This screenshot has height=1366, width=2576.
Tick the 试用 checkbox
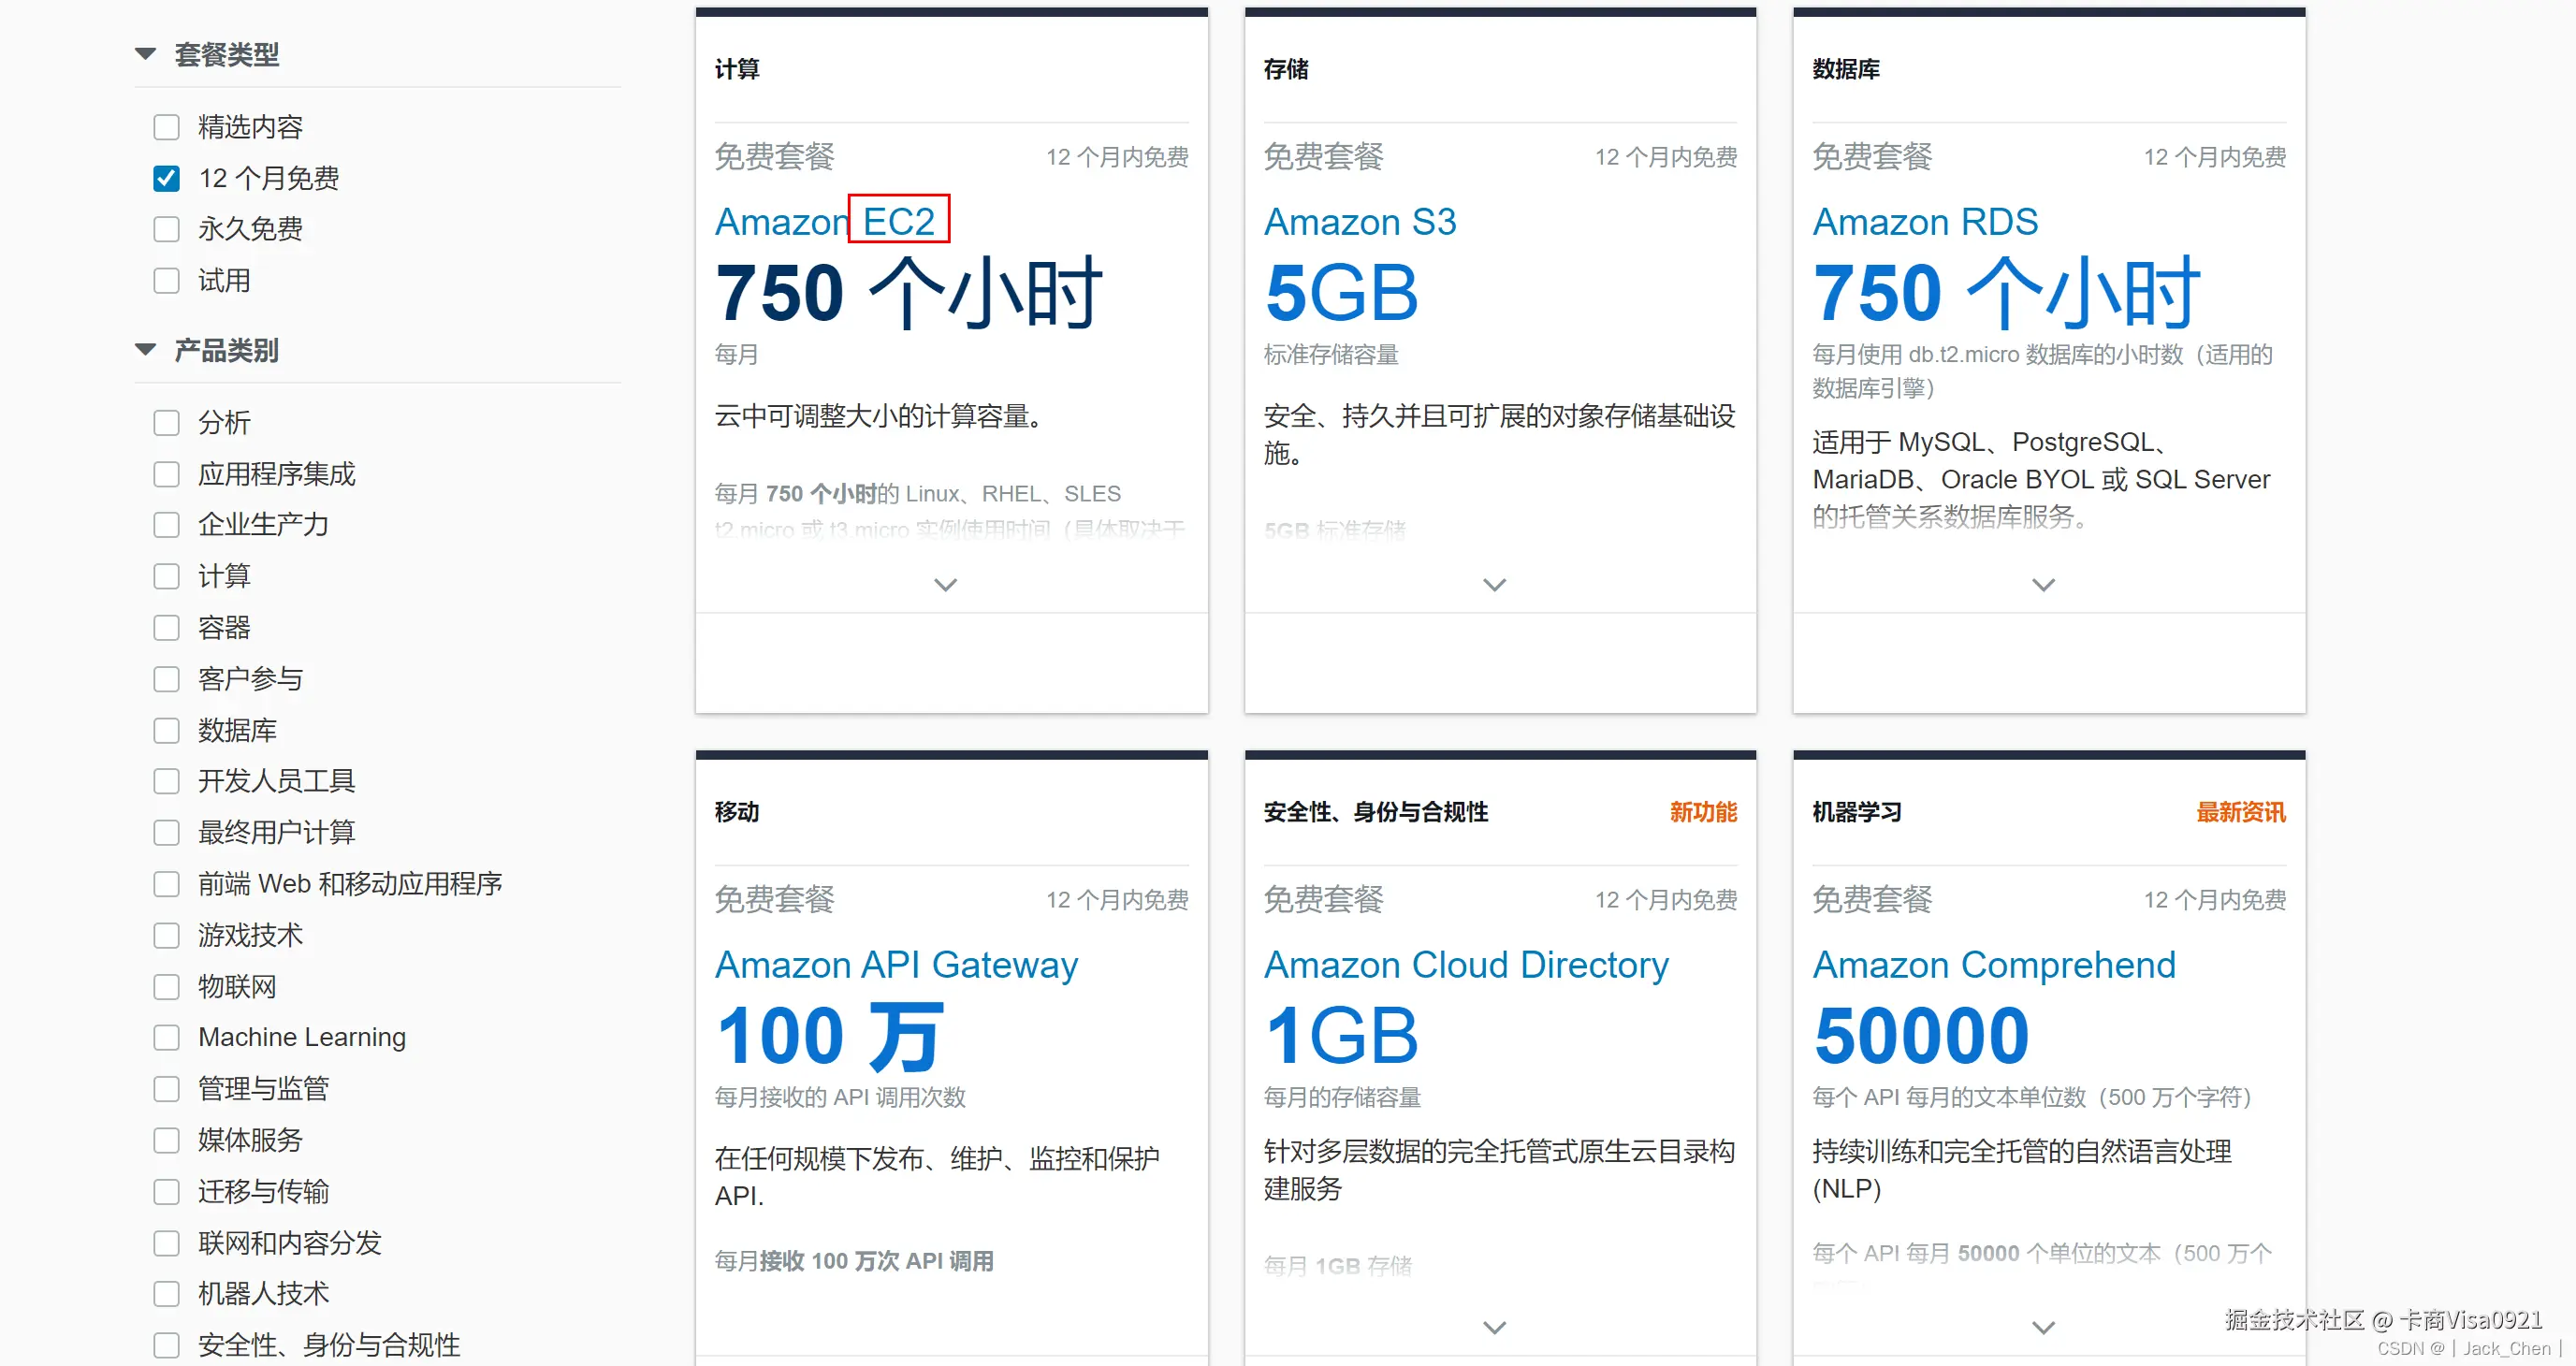[x=167, y=281]
